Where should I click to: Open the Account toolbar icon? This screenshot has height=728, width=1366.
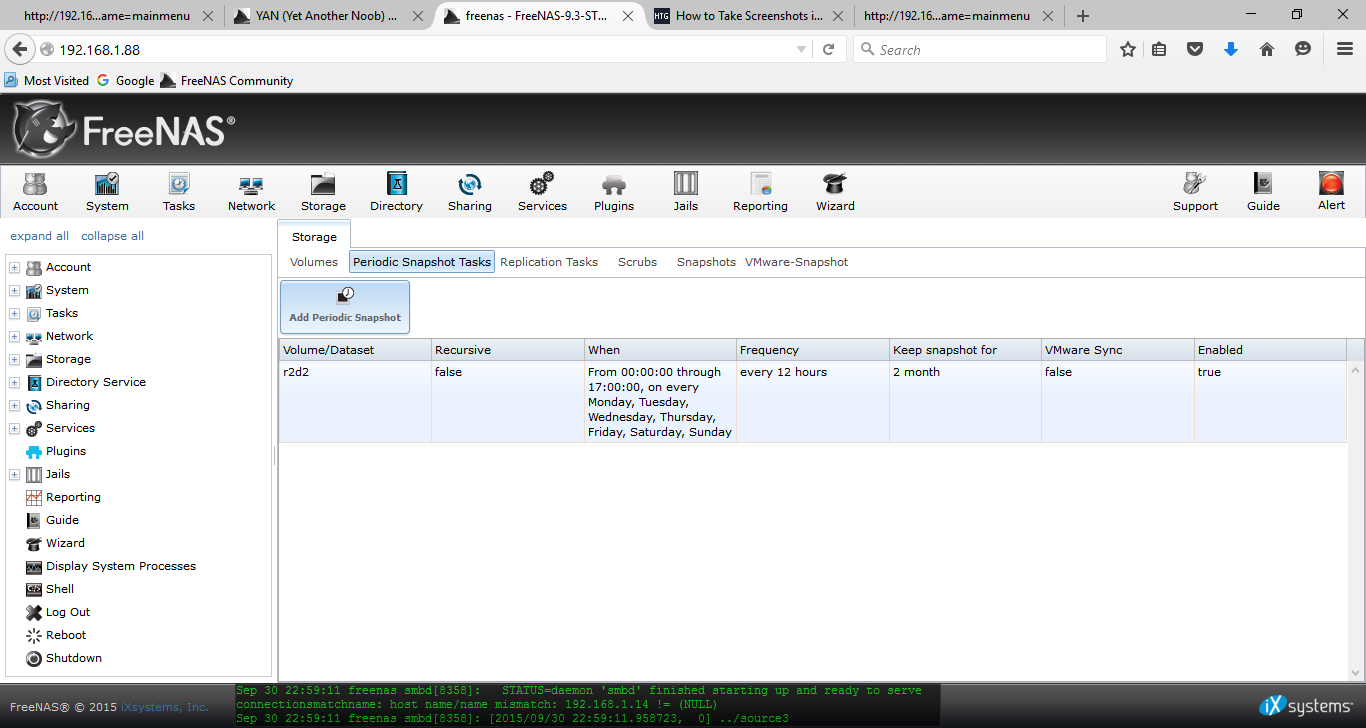(x=36, y=192)
